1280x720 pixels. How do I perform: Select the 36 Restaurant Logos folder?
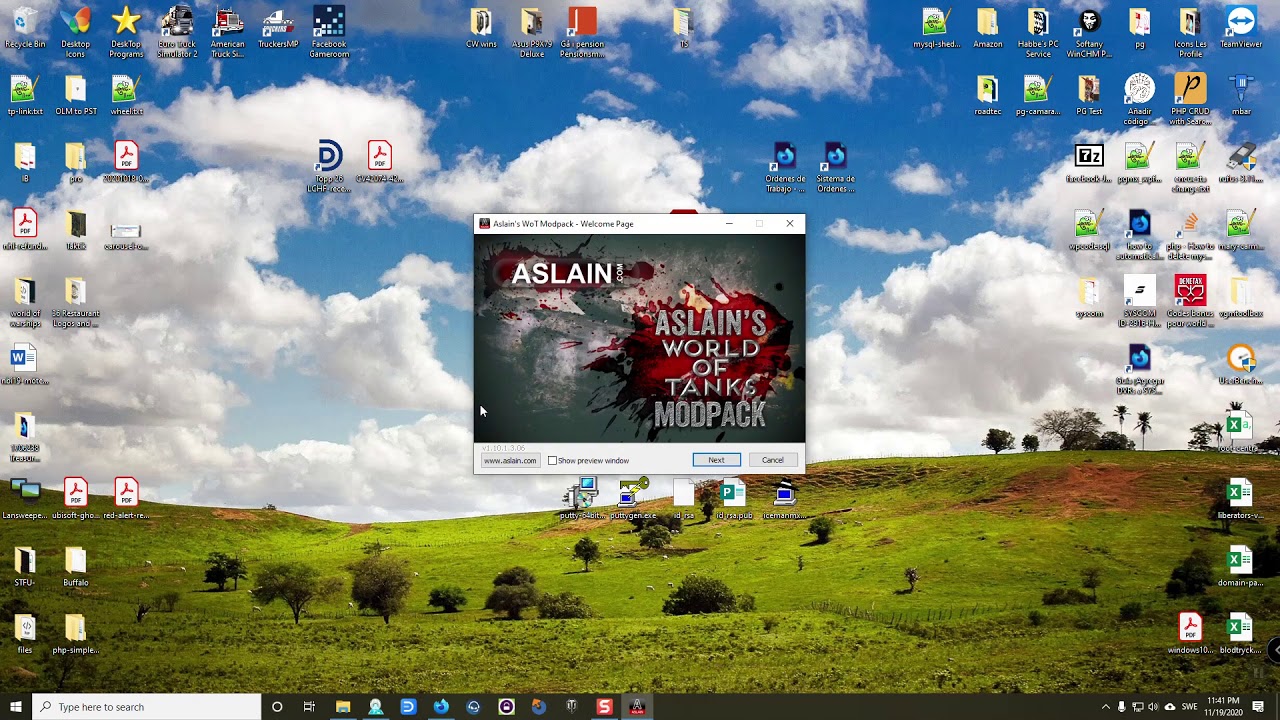click(x=75, y=301)
